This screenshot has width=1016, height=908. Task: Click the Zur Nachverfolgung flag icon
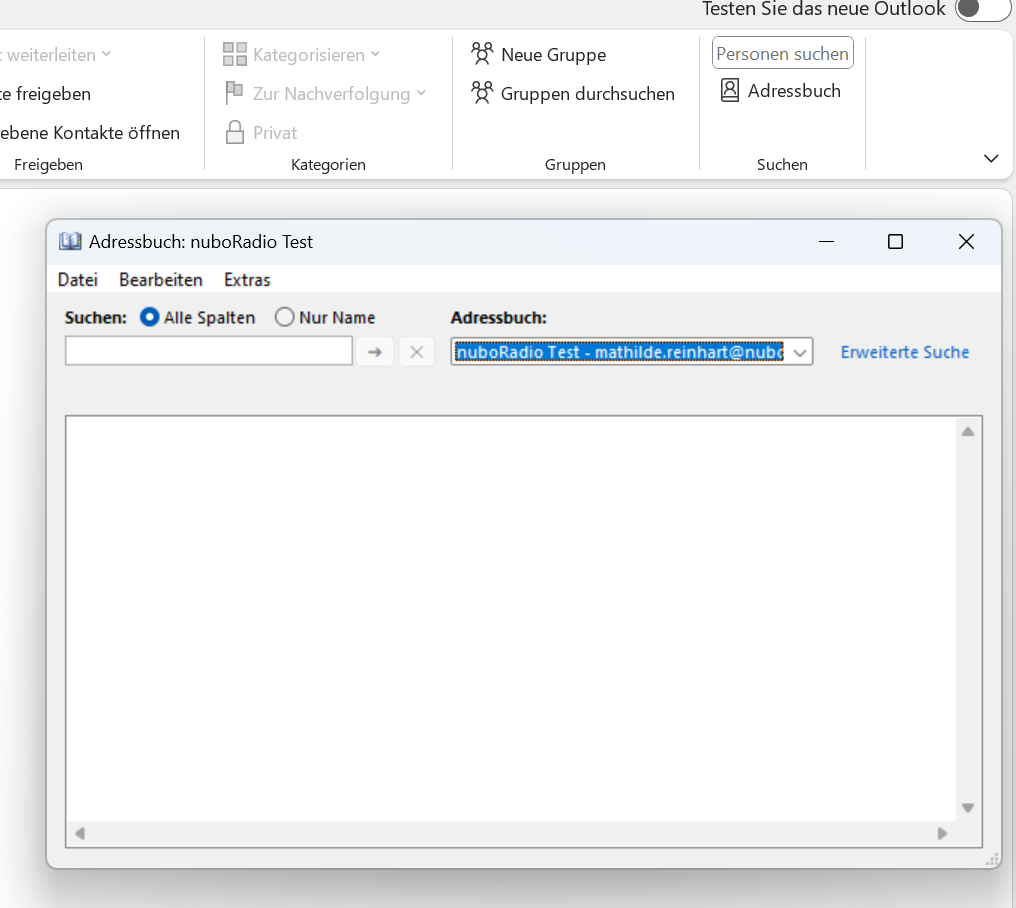coord(234,93)
